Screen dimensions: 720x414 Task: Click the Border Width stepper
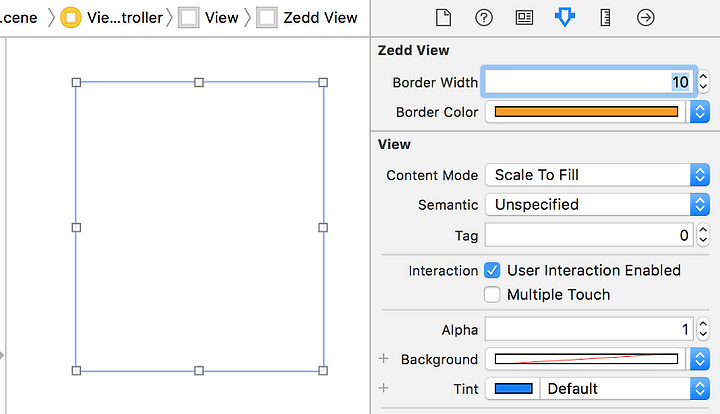pyautogui.click(x=703, y=82)
